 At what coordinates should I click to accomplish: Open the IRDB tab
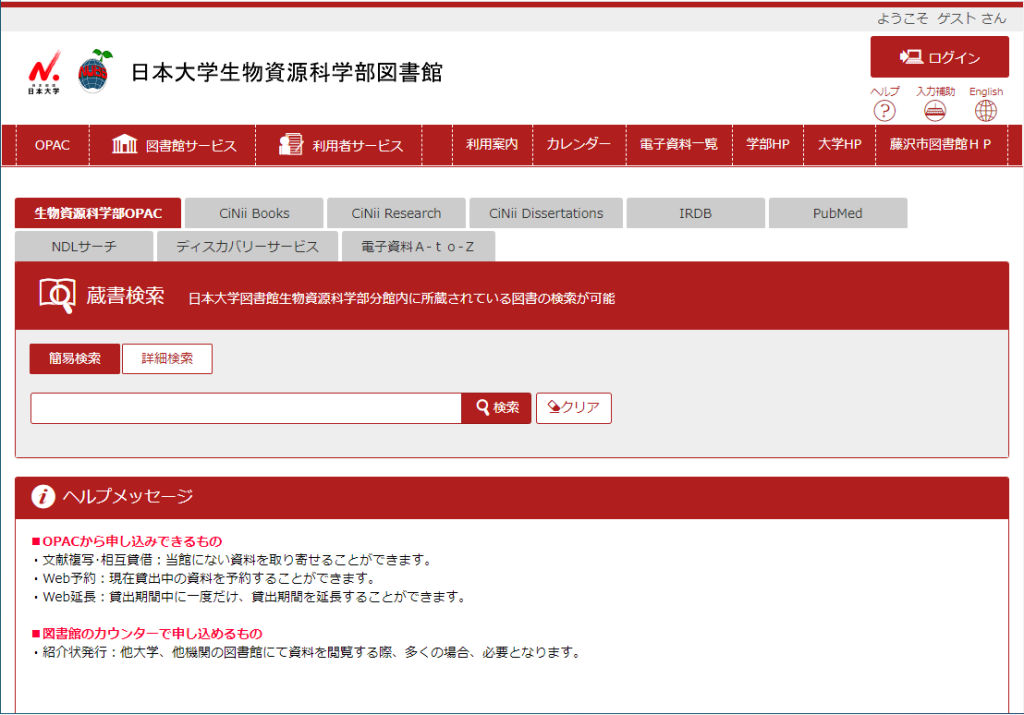(696, 213)
